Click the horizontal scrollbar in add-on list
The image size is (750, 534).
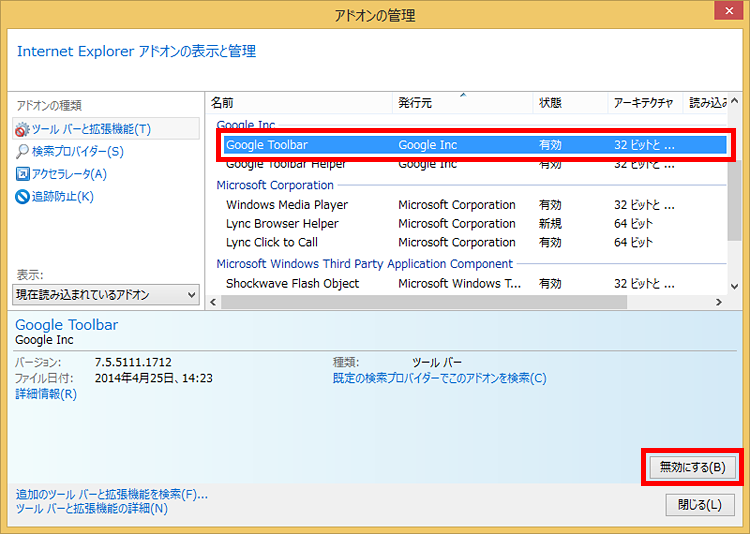(422, 302)
